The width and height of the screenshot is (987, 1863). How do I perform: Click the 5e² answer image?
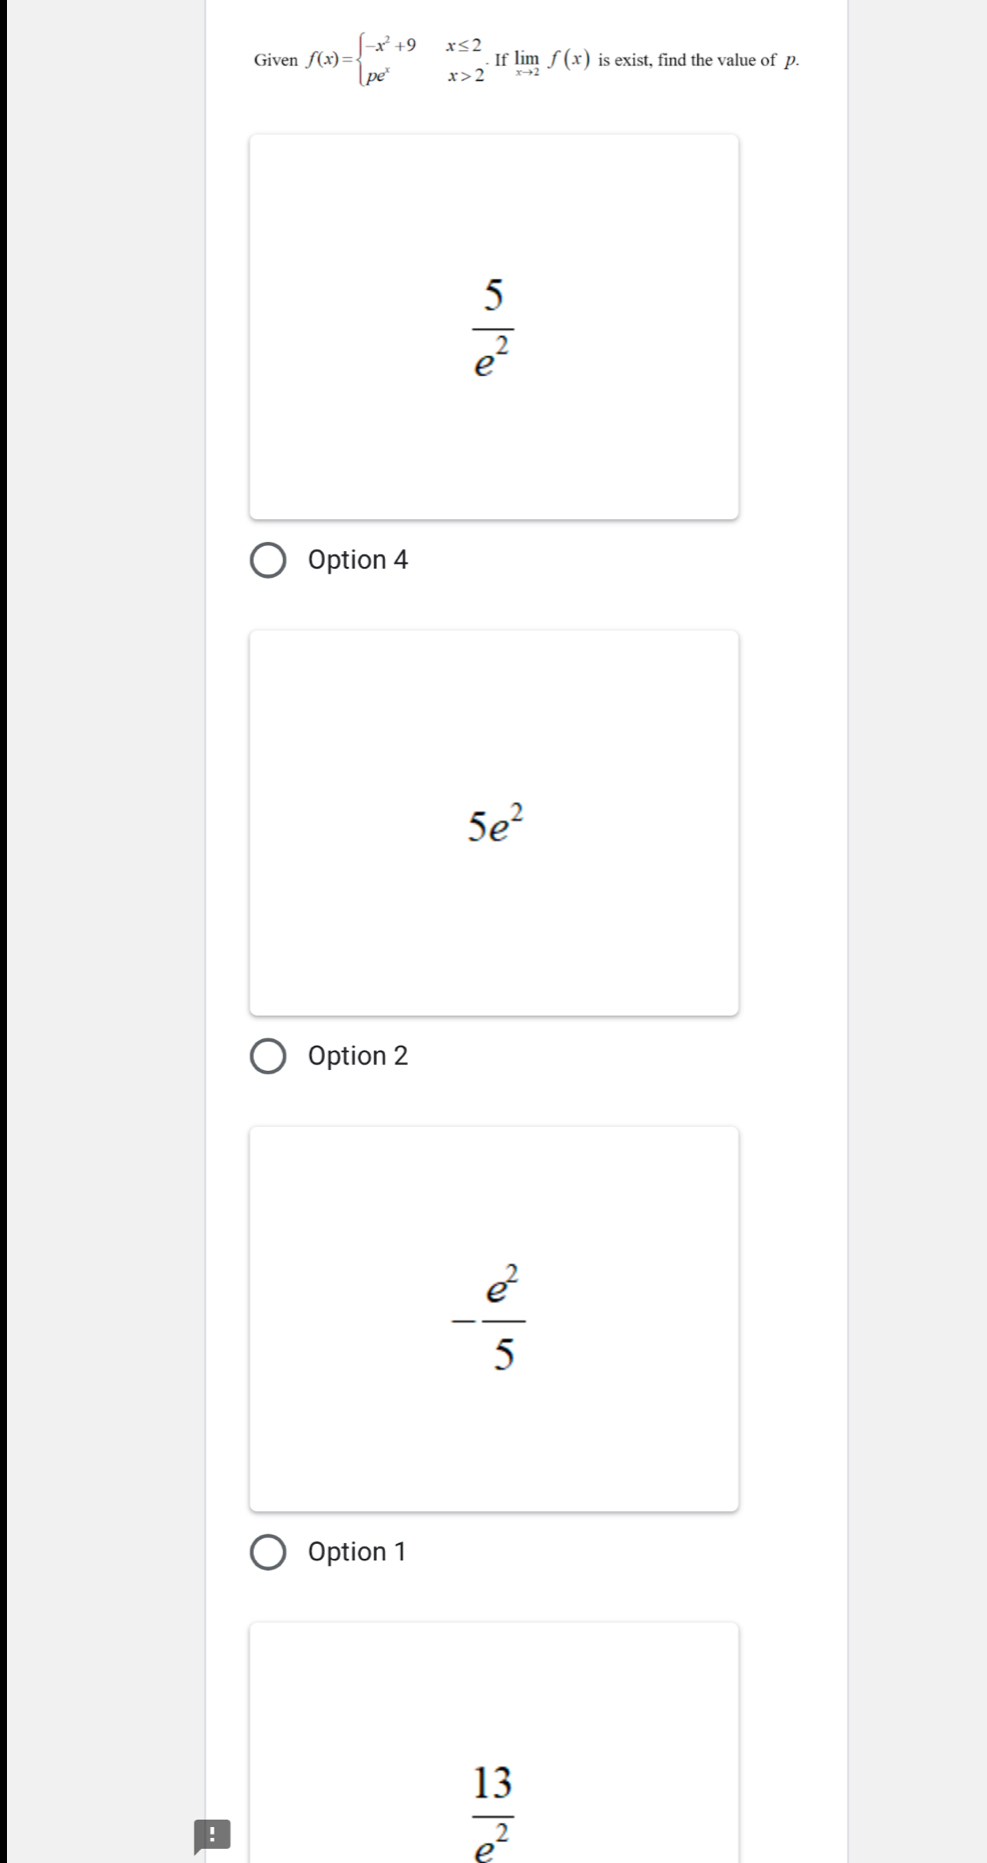(494, 823)
